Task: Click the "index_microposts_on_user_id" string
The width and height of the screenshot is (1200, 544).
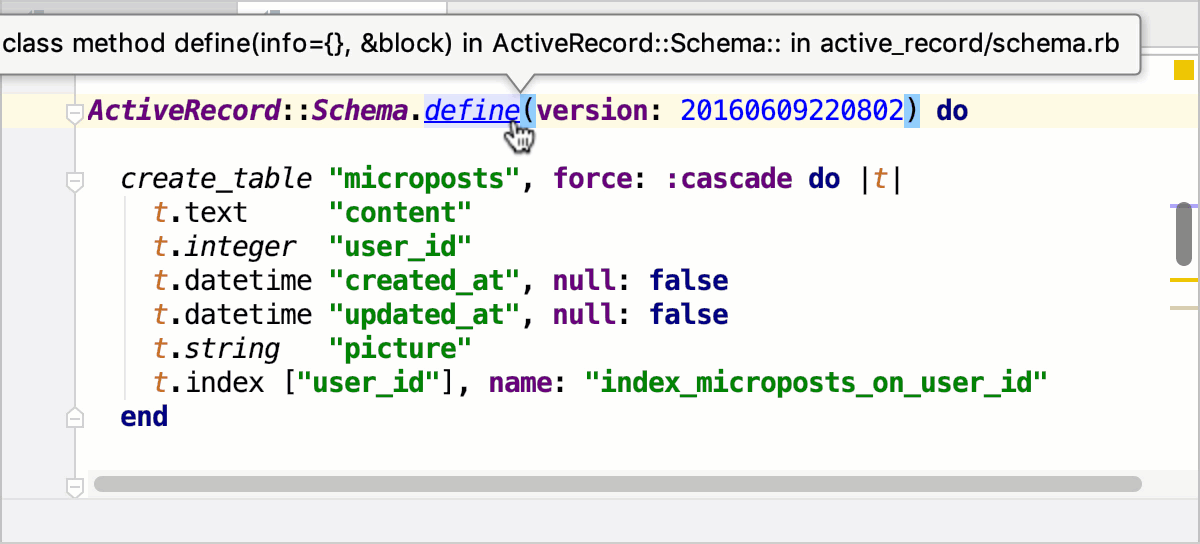Action: (x=816, y=383)
